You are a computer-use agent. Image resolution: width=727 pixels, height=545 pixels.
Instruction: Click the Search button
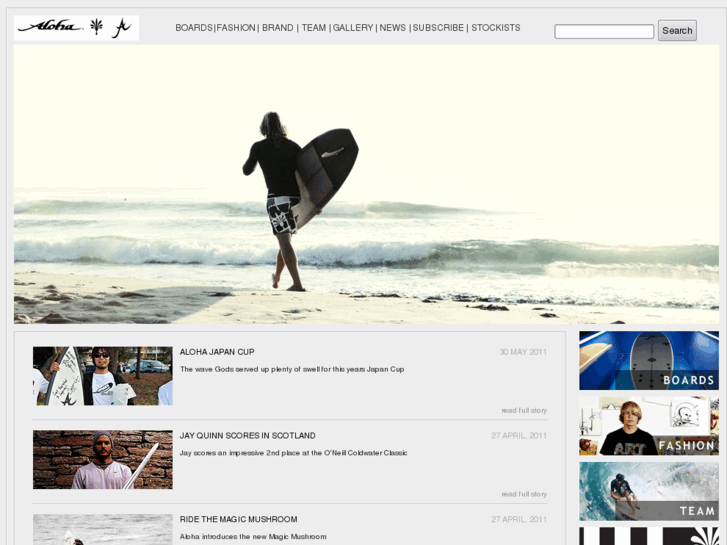pyautogui.click(x=677, y=31)
